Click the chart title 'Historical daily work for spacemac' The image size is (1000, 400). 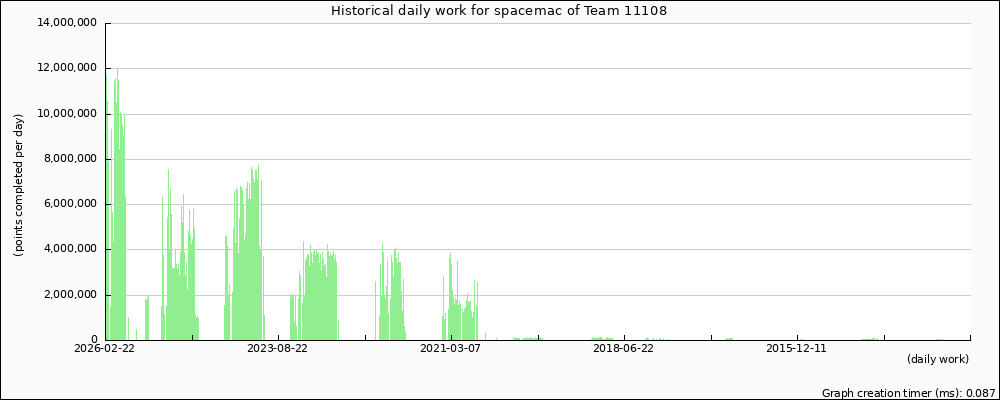[x=499, y=11]
